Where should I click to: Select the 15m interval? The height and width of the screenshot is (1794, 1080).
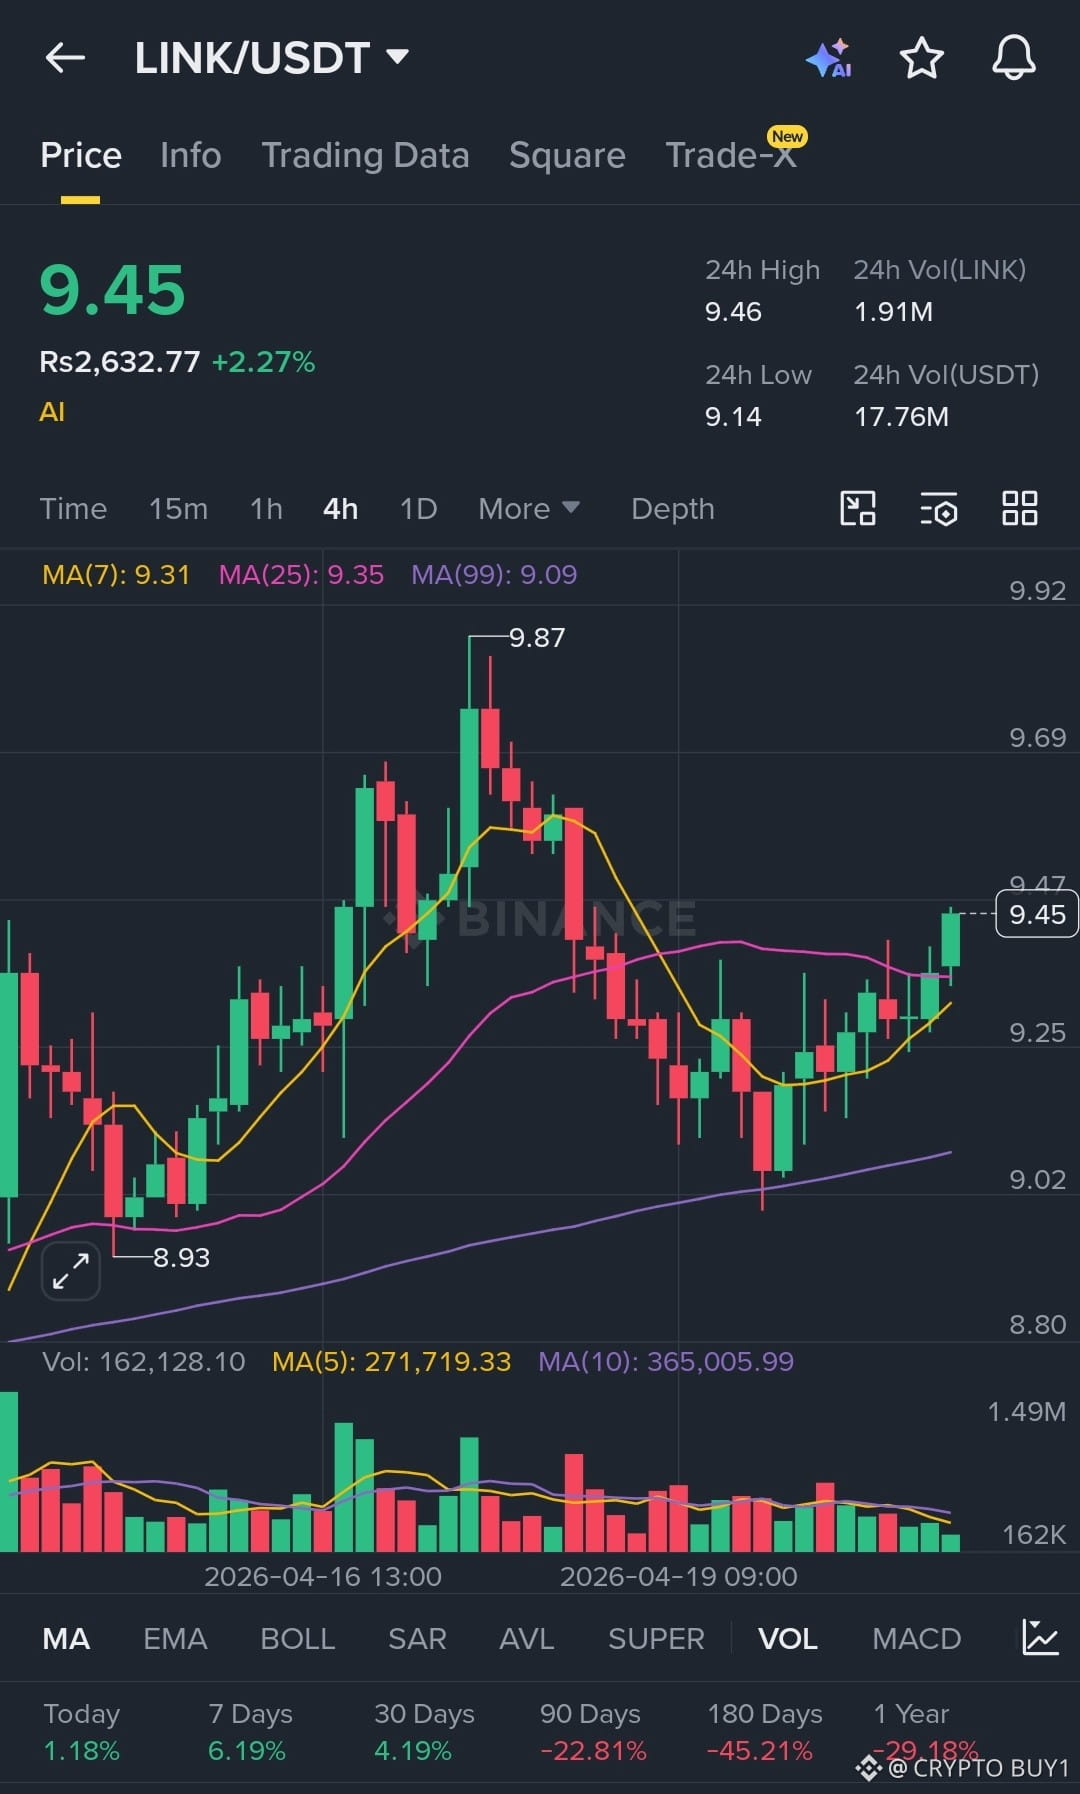point(178,509)
